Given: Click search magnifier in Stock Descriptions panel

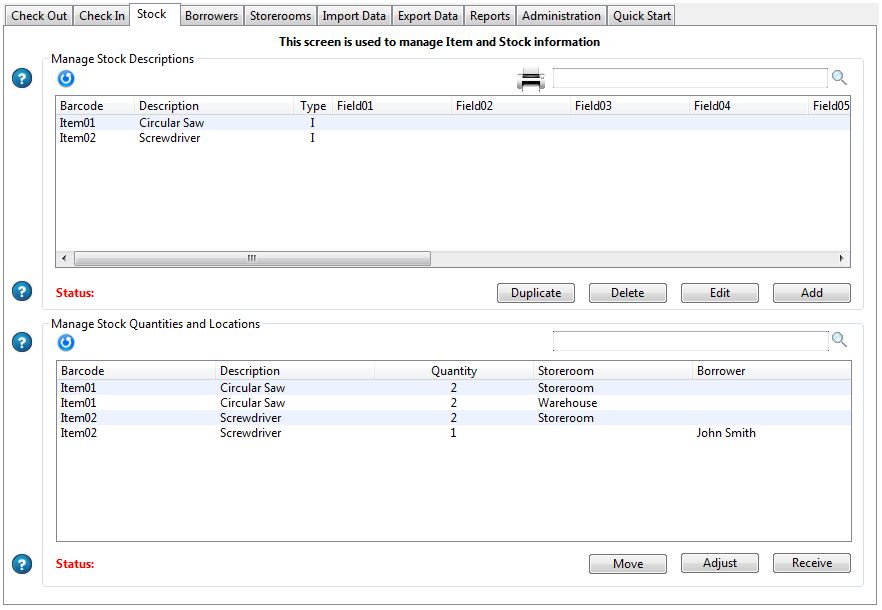Looking at the screenshot, I should (x=839, y=78).
